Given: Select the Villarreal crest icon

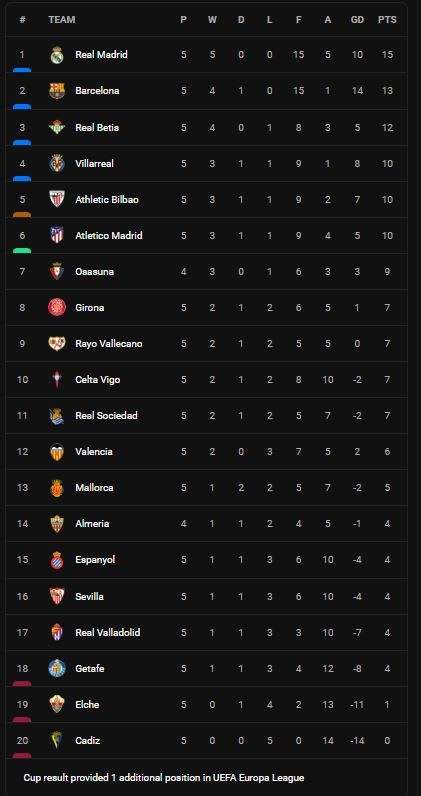Looking at the screenshot, I should [x=57, y=163].
